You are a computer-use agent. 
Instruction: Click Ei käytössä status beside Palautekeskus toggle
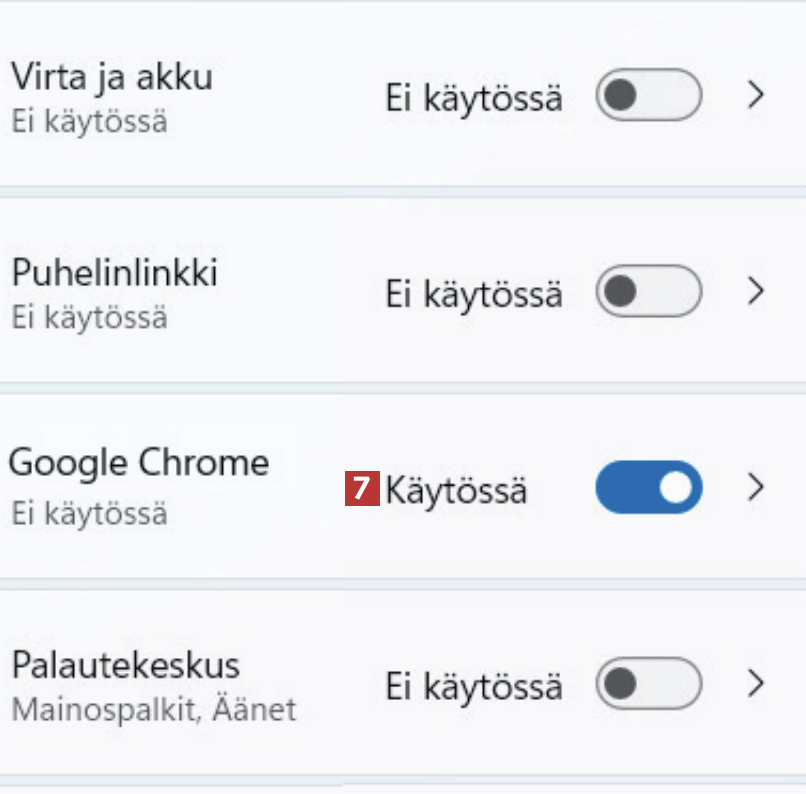(474, 686)
